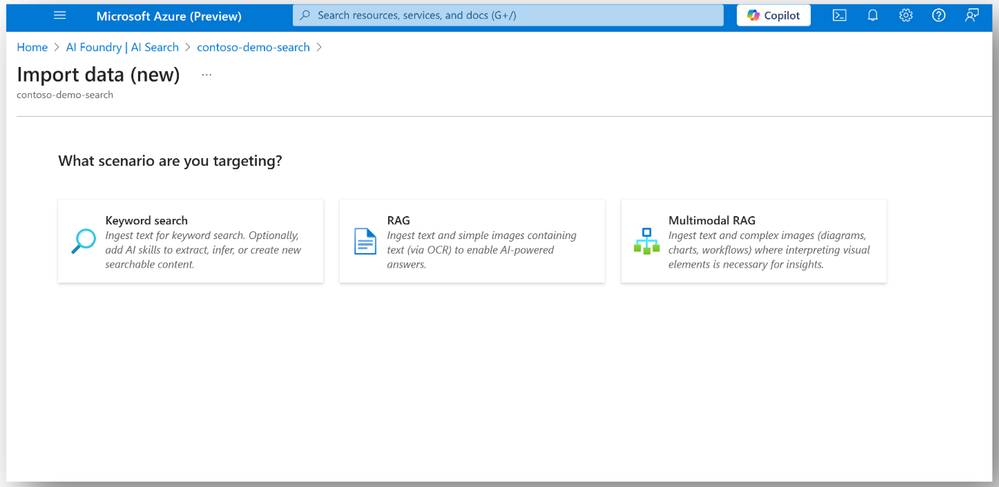Open the feedback person icon
This screenshot has height=487, width=999.
tap(972, 16)
